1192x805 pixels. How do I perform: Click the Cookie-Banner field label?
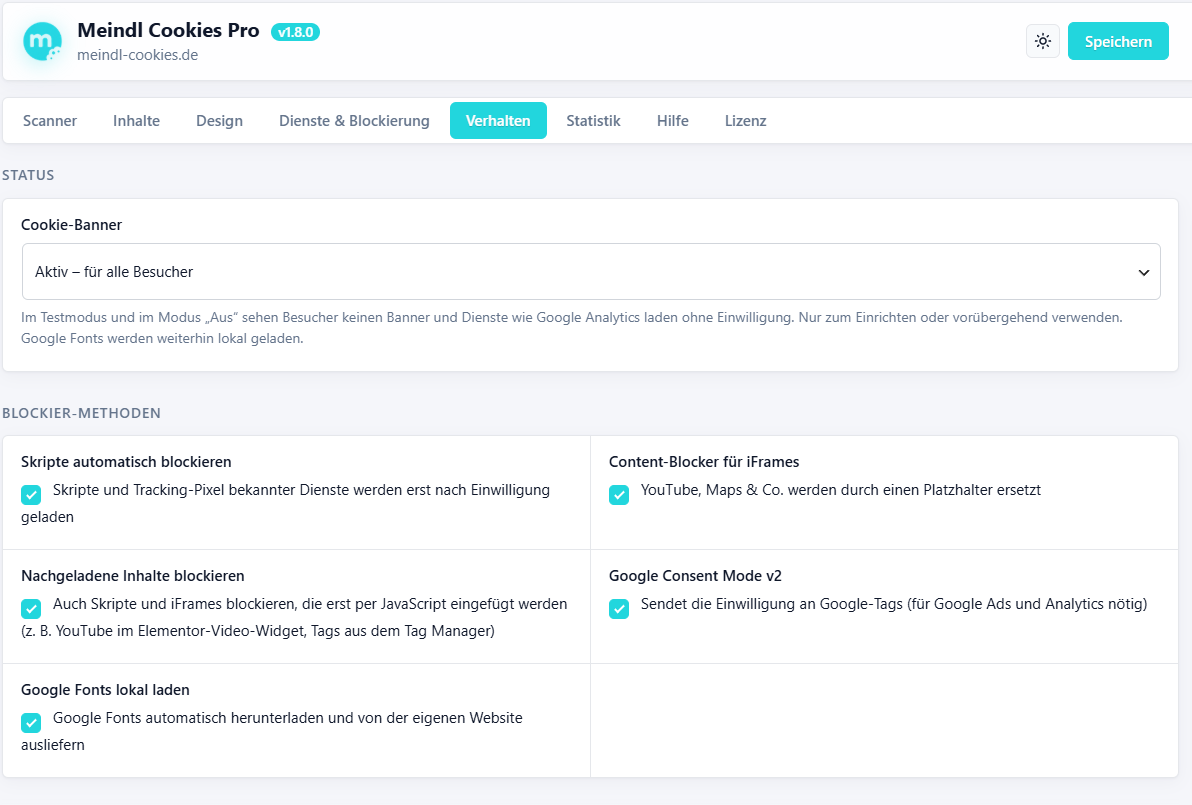click(71, 225)
